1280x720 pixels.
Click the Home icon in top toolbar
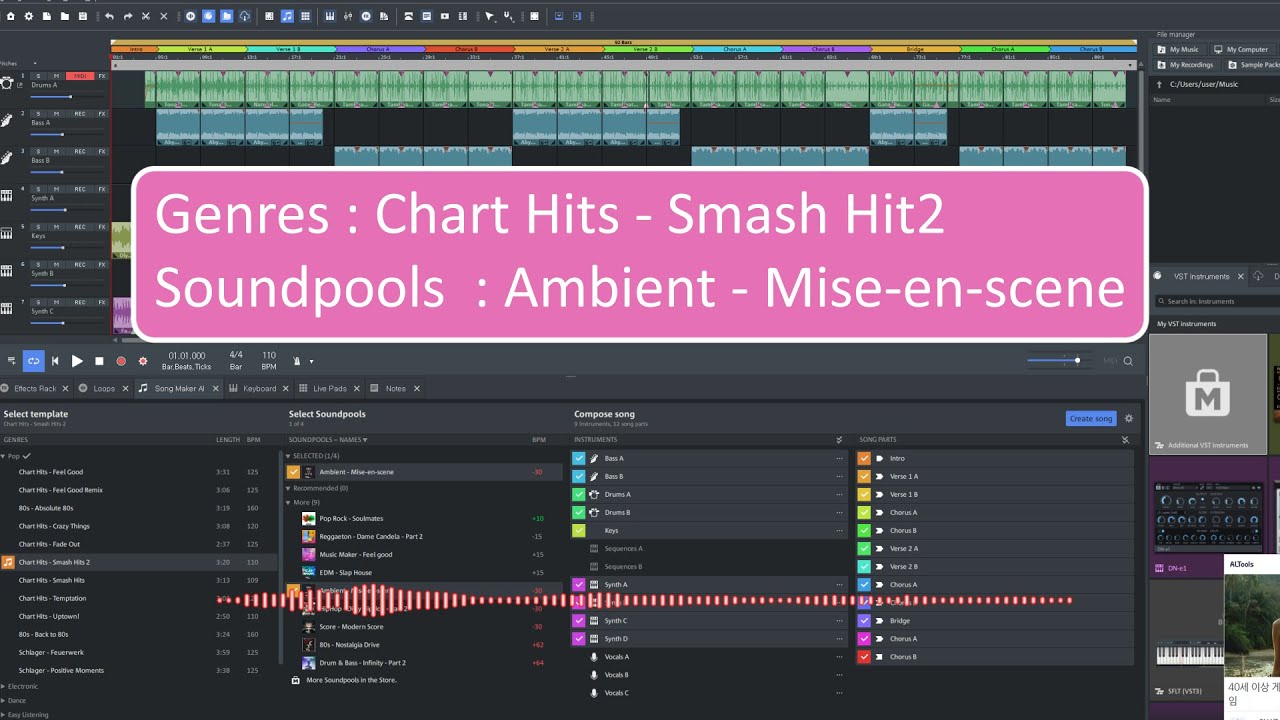(x=11, y=16)
